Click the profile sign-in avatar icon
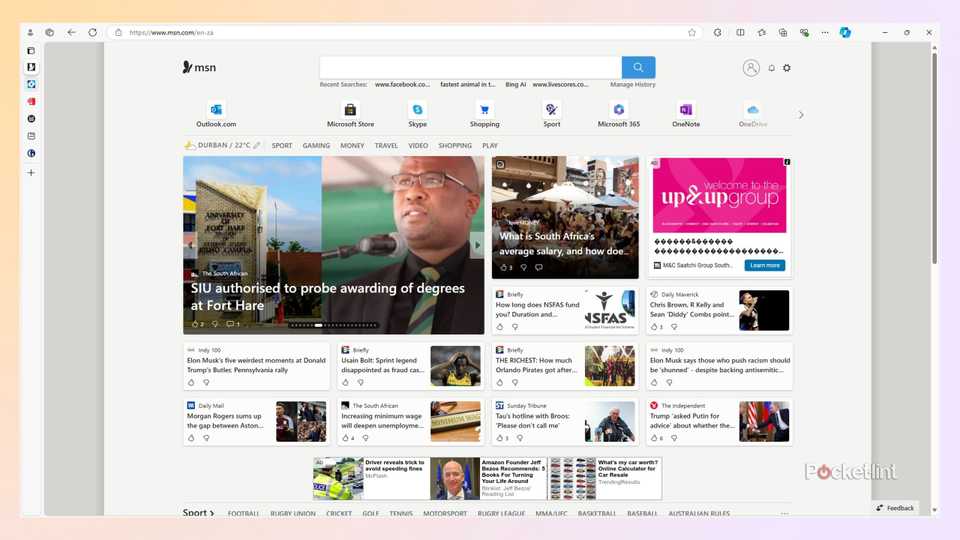 751,68
